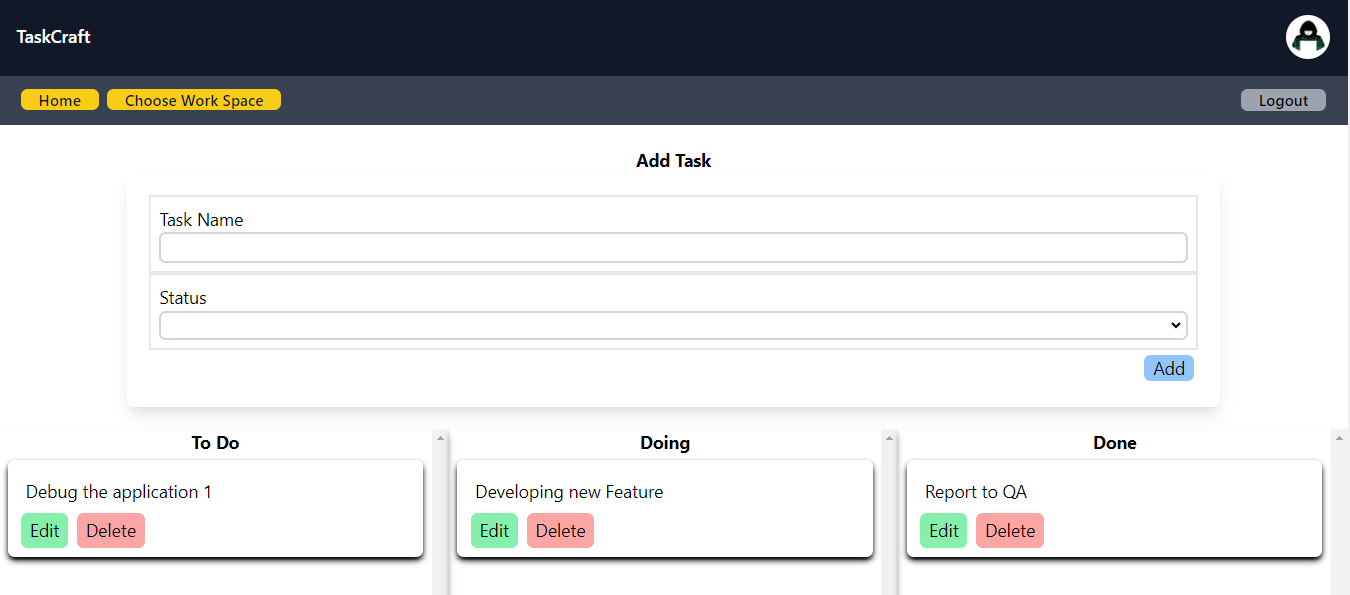The width and height of the screenshot is (1350, 595).
Task: Delete the Debug the application 1 task
Action: pyautogui.click(x=111, y=531)
